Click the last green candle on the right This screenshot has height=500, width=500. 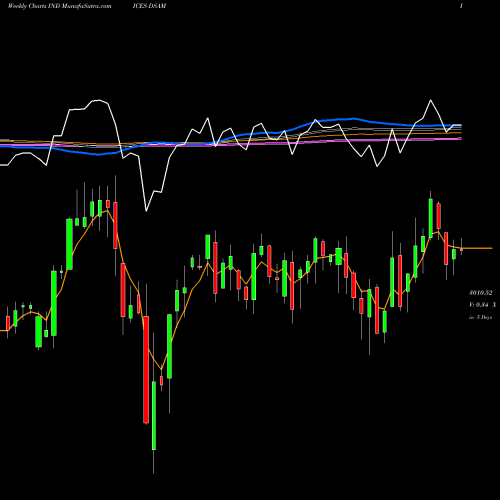coord(454,254)
